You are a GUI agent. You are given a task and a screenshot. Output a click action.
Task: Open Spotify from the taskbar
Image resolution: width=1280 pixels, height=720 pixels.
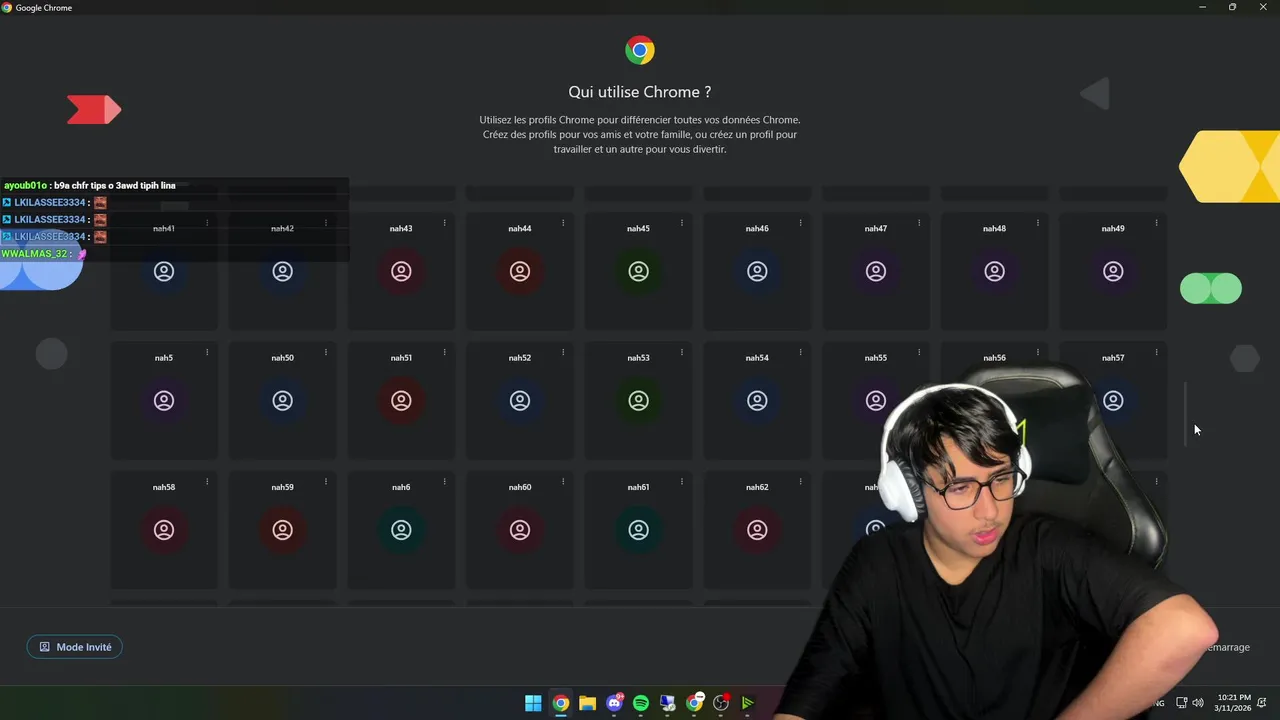[x=641, y=703]
